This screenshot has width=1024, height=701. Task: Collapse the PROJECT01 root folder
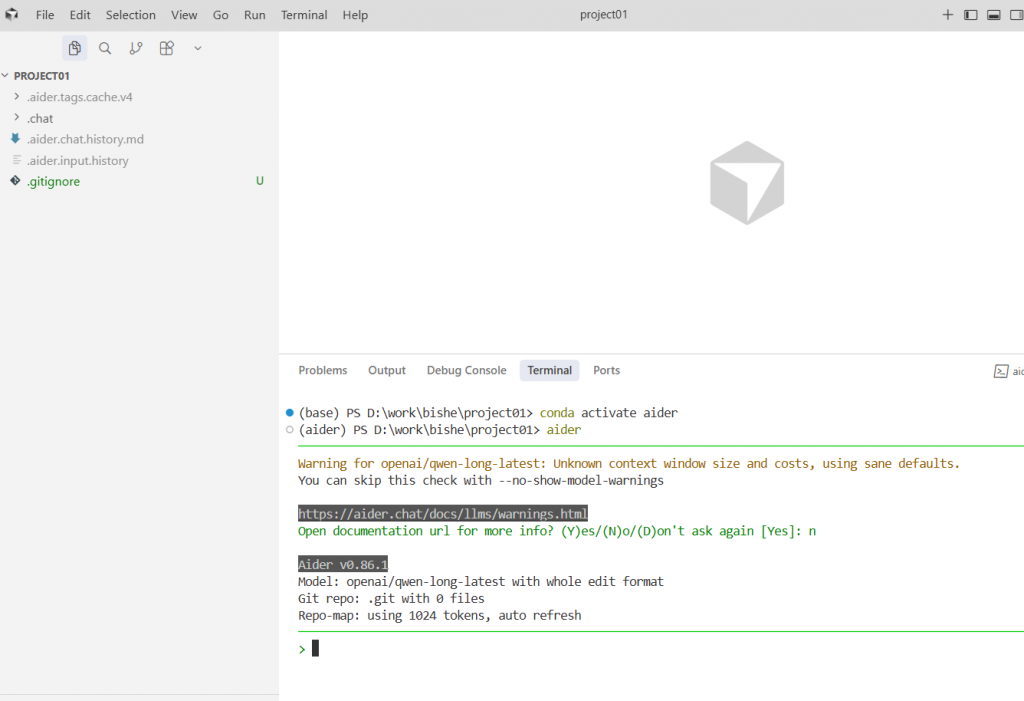click(41, 76)
